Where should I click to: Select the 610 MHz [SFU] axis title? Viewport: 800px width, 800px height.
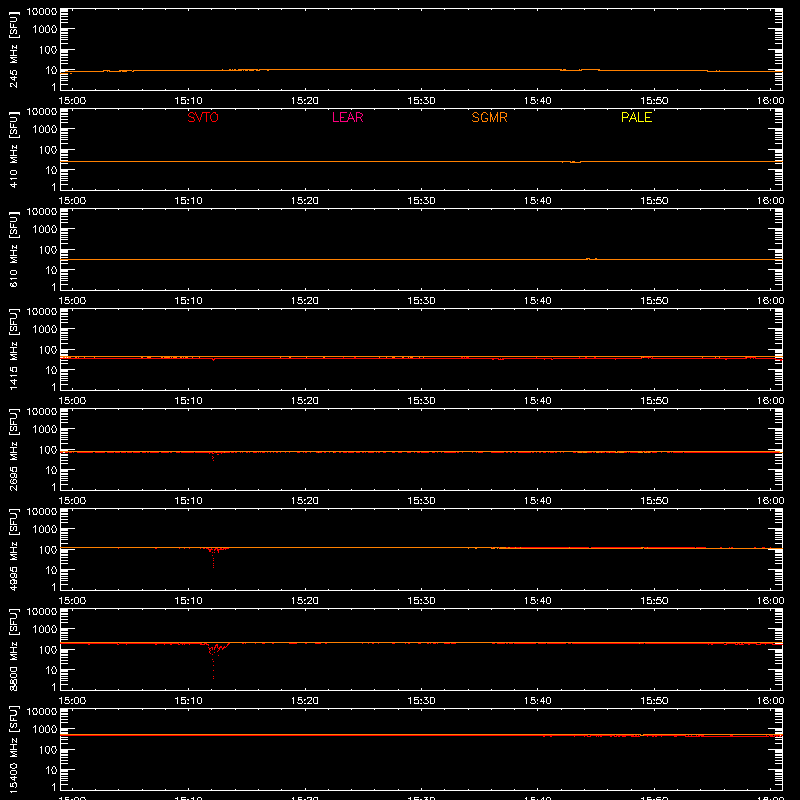click(14, 249)
